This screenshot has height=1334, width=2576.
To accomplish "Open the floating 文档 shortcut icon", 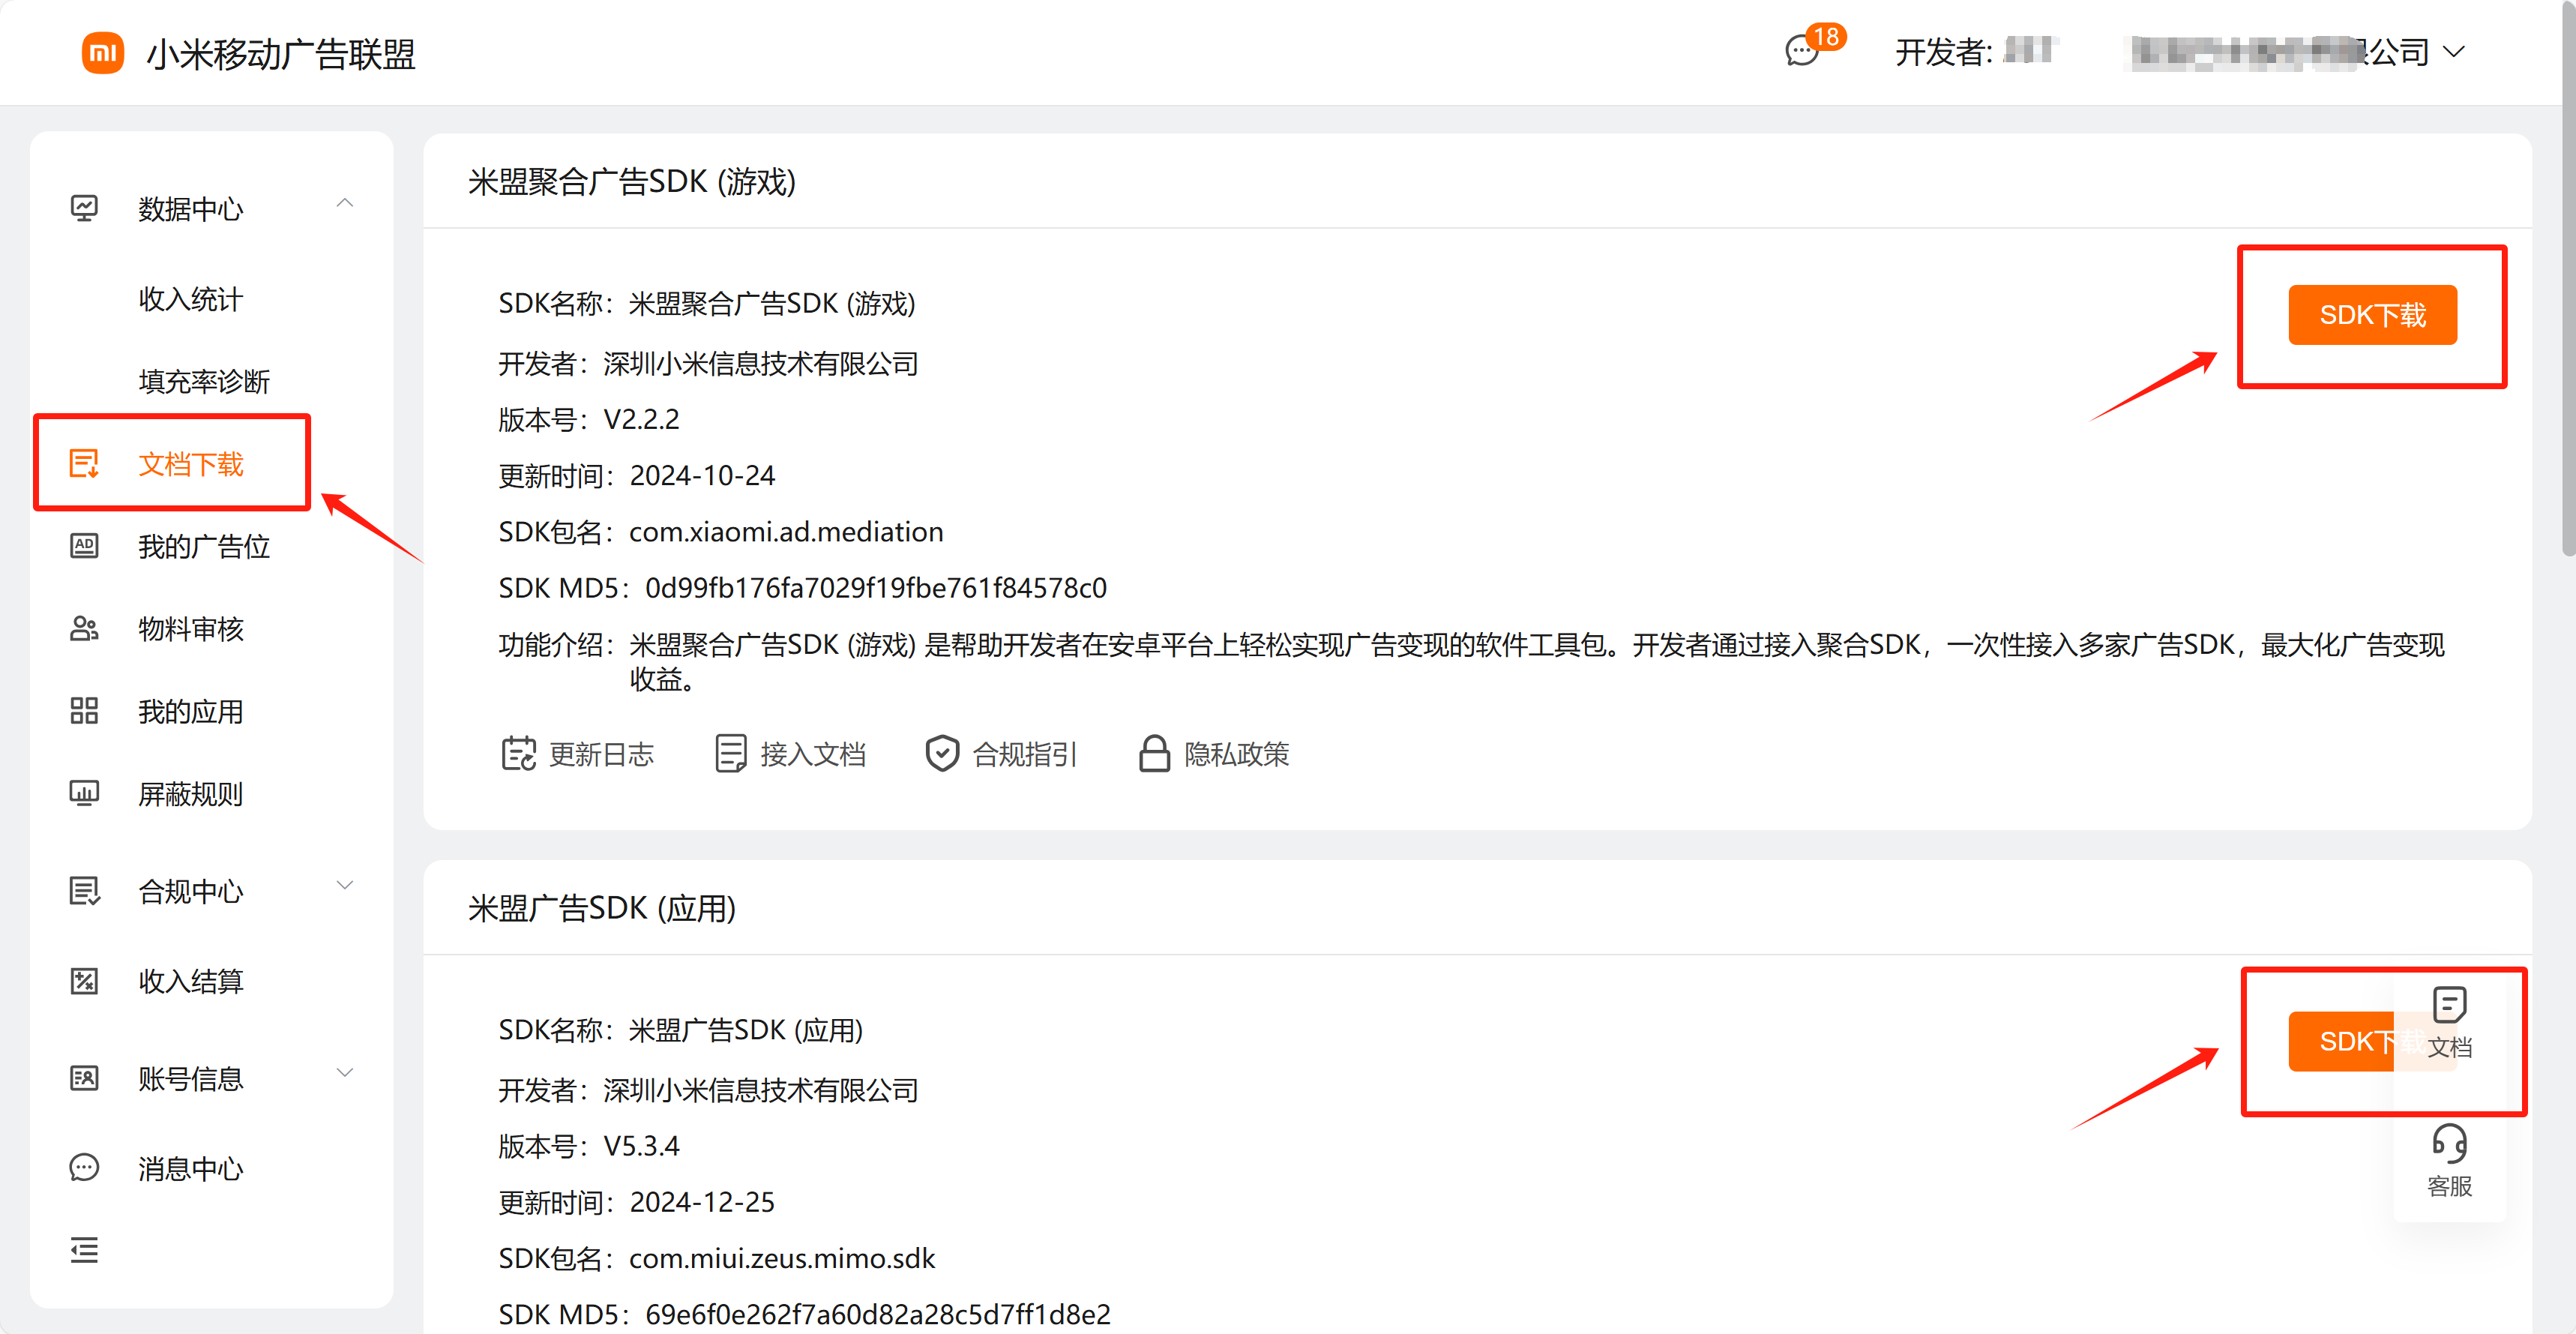I will point(2450,1005).
